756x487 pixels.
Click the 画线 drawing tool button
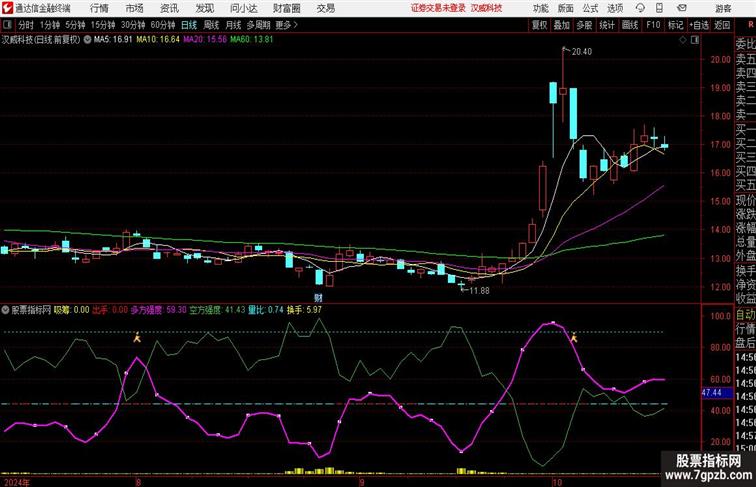(x=630, y=25)
